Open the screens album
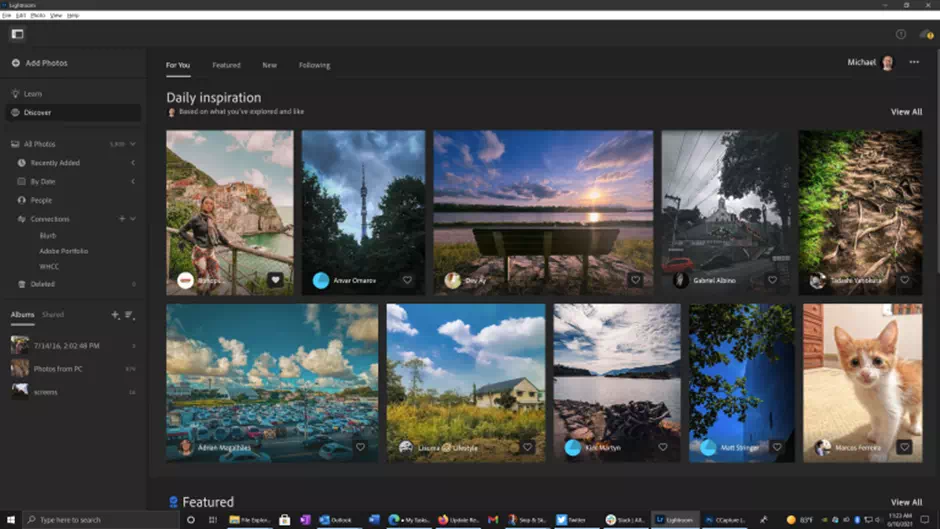940x529 pixels. coord(73,392)
